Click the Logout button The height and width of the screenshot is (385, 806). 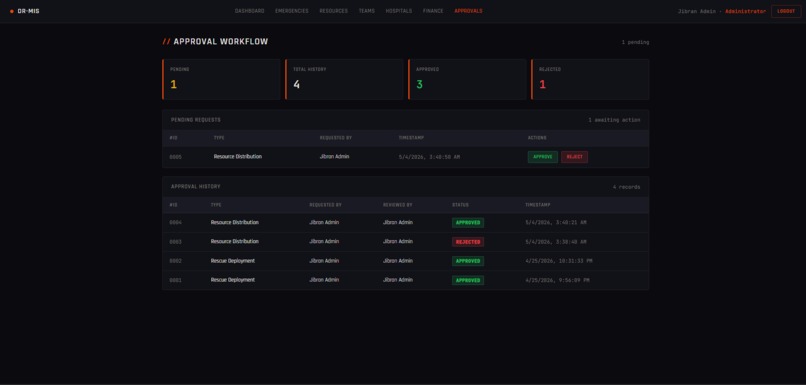786,11
